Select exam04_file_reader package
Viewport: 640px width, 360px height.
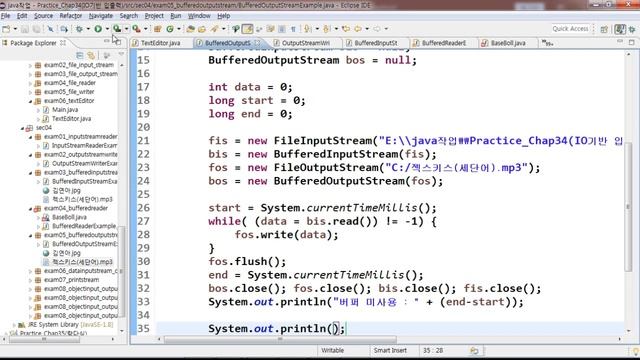click(x=69, y=83)
